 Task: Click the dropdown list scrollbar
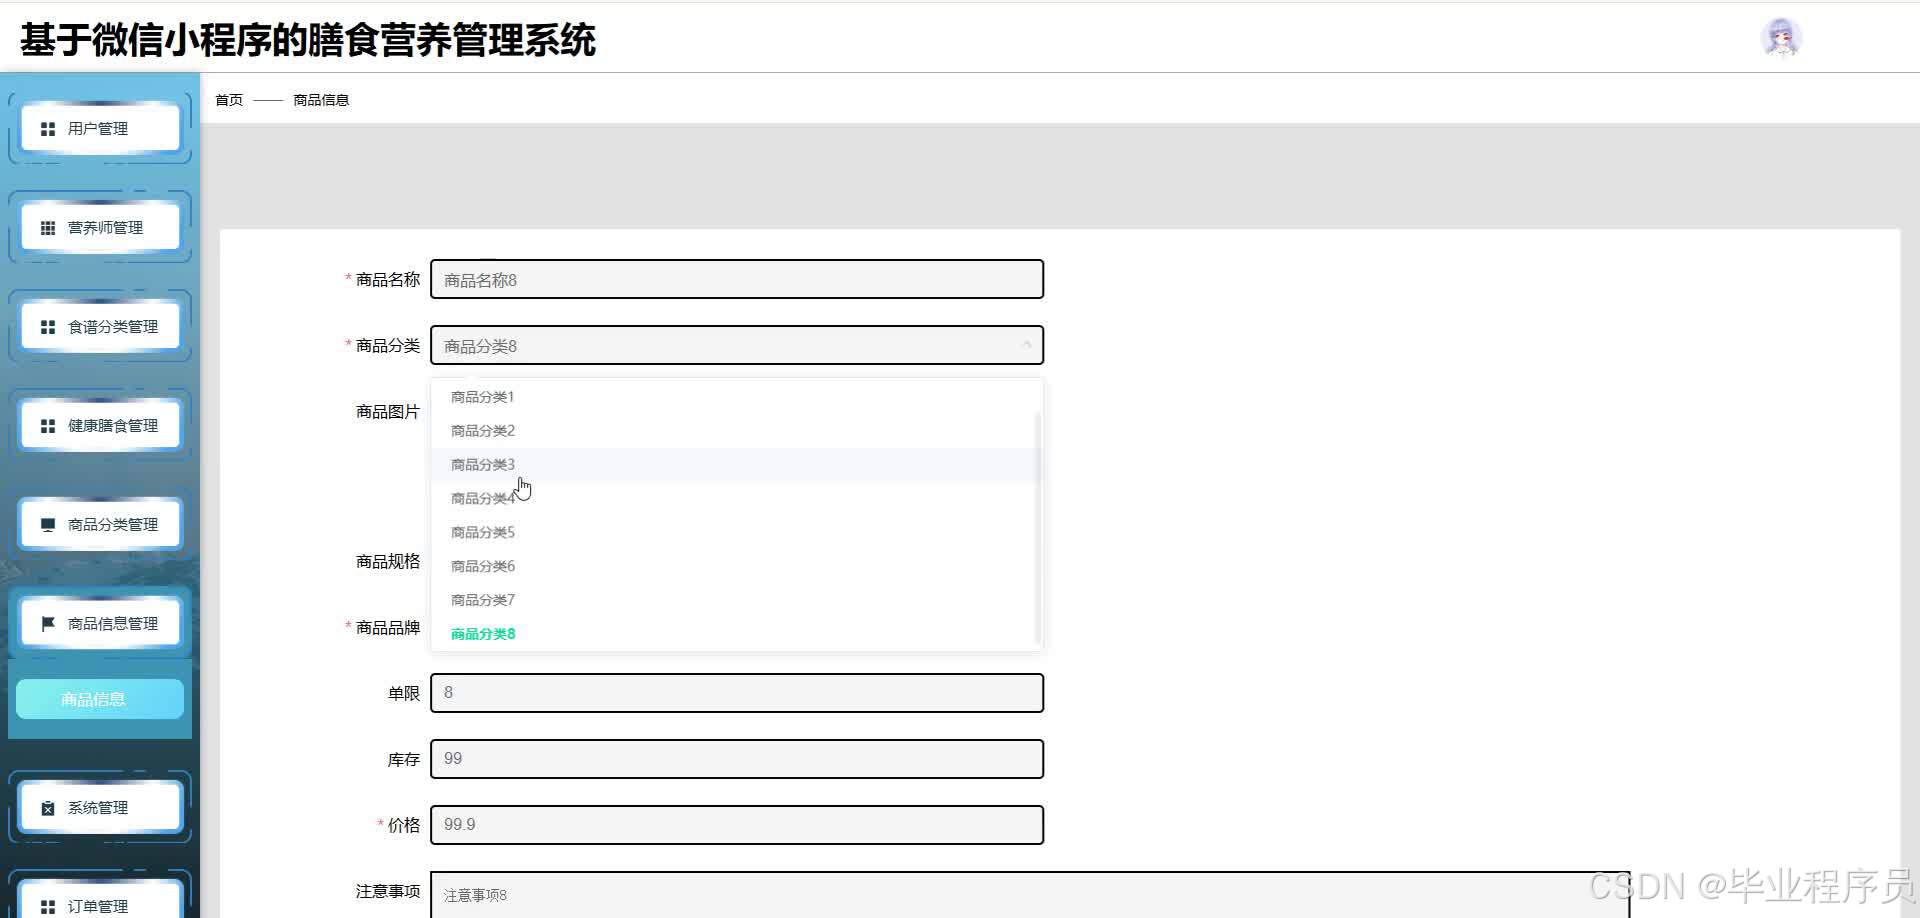tap(1037, 527)
